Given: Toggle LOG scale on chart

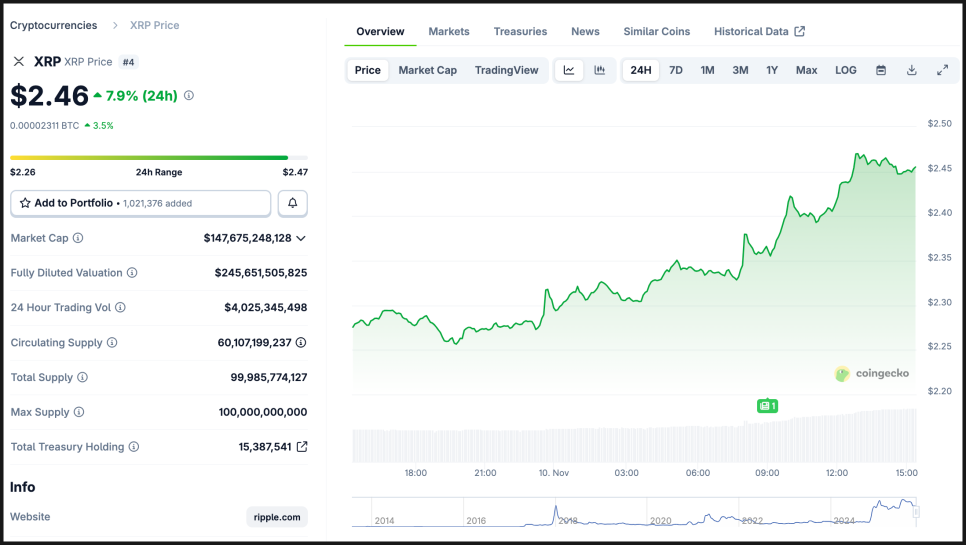Looking at the screenshot, I should click(x=846, y=70).
